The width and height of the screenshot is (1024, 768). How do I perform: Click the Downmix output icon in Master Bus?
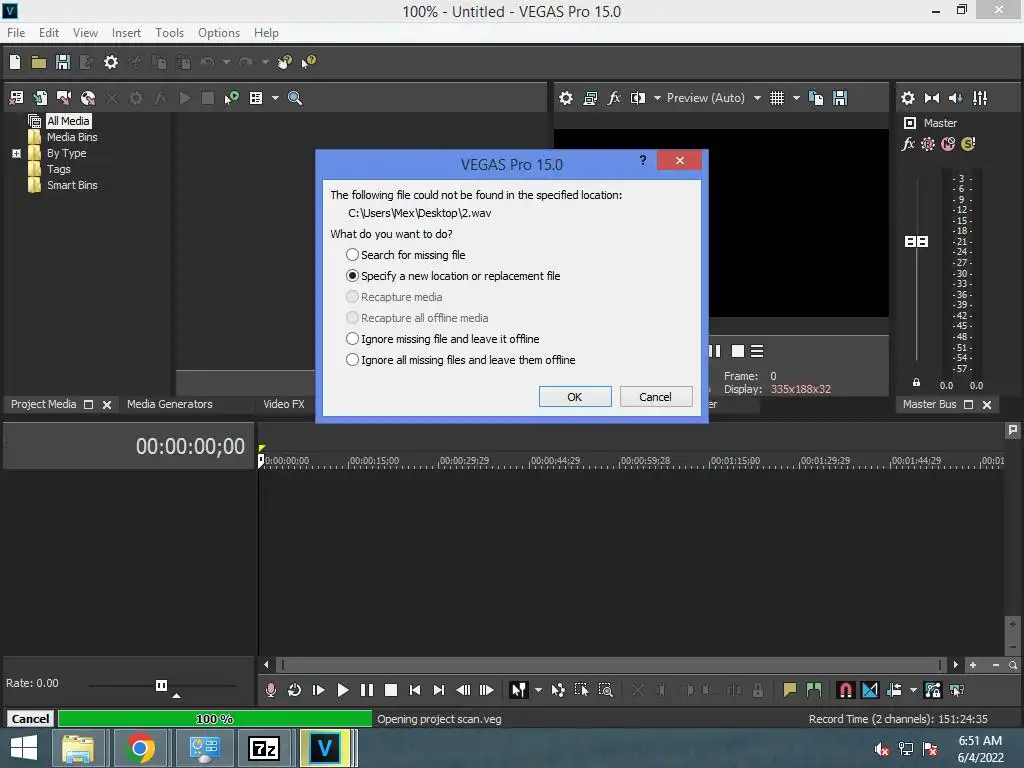click(x=932, y=98)
